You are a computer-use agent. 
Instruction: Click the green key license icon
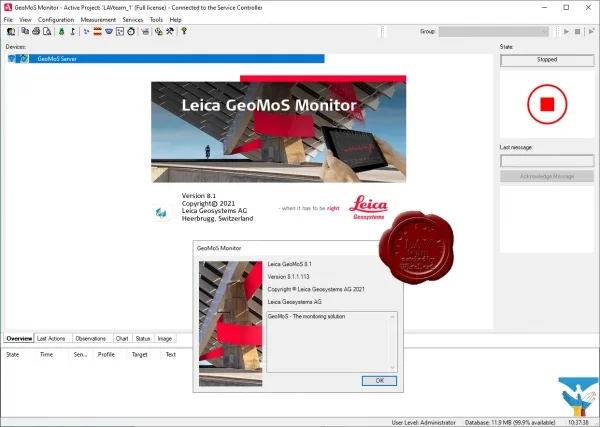click(184, 31)
